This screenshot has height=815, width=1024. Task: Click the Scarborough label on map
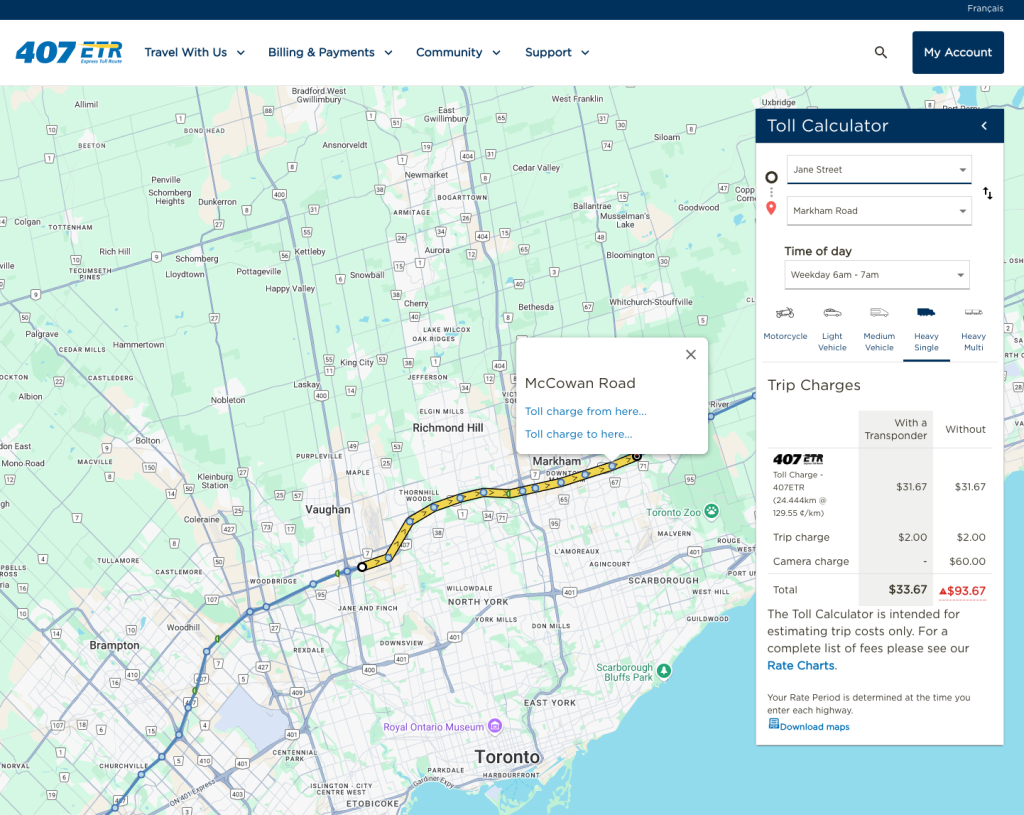663,581
